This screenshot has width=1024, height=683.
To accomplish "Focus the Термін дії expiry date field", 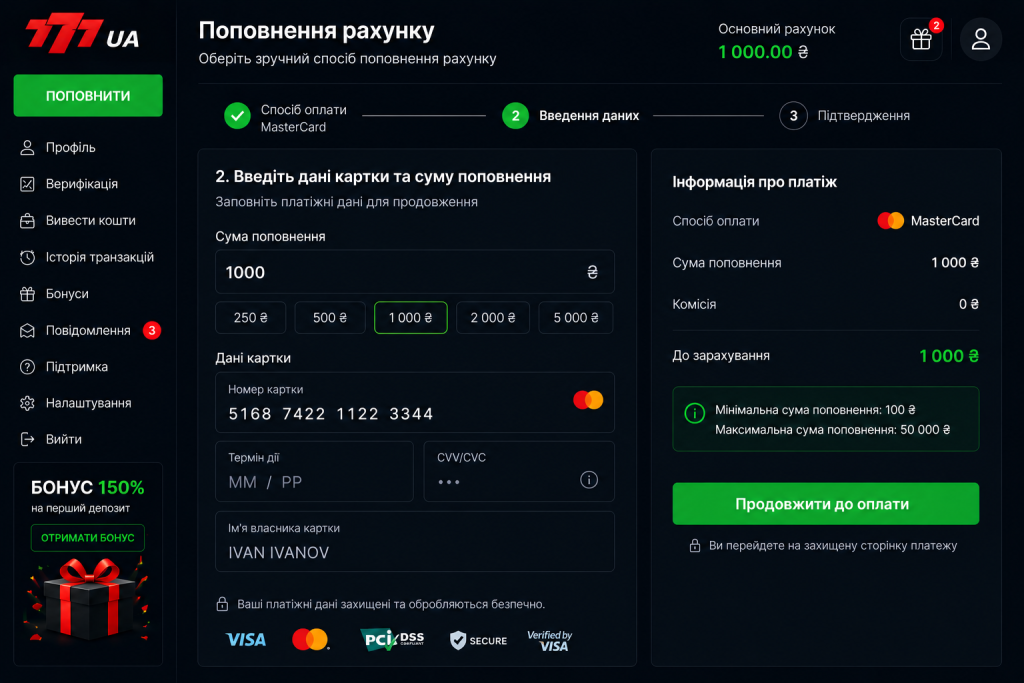I will 314,471.
